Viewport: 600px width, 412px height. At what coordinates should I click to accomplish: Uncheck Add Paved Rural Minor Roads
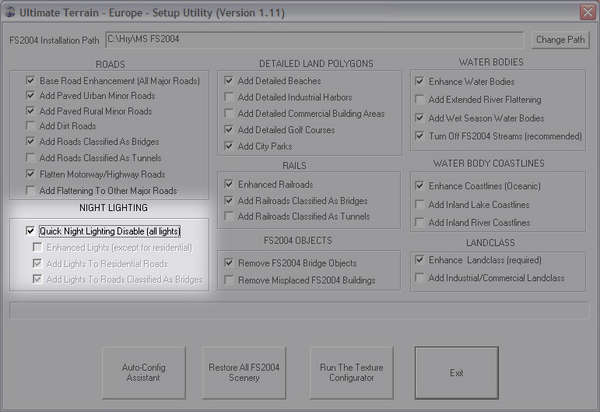coord(30,111)
